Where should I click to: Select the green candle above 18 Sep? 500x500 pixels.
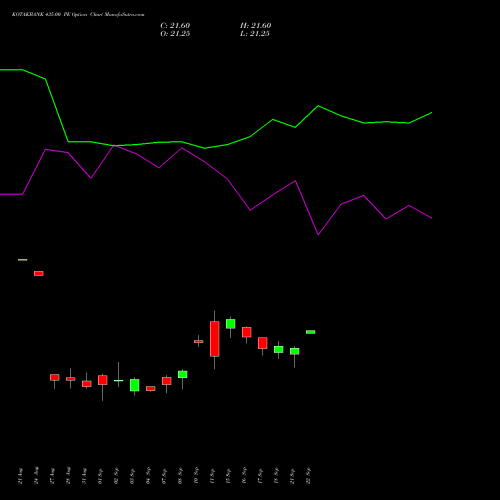[x=279, y=349]
